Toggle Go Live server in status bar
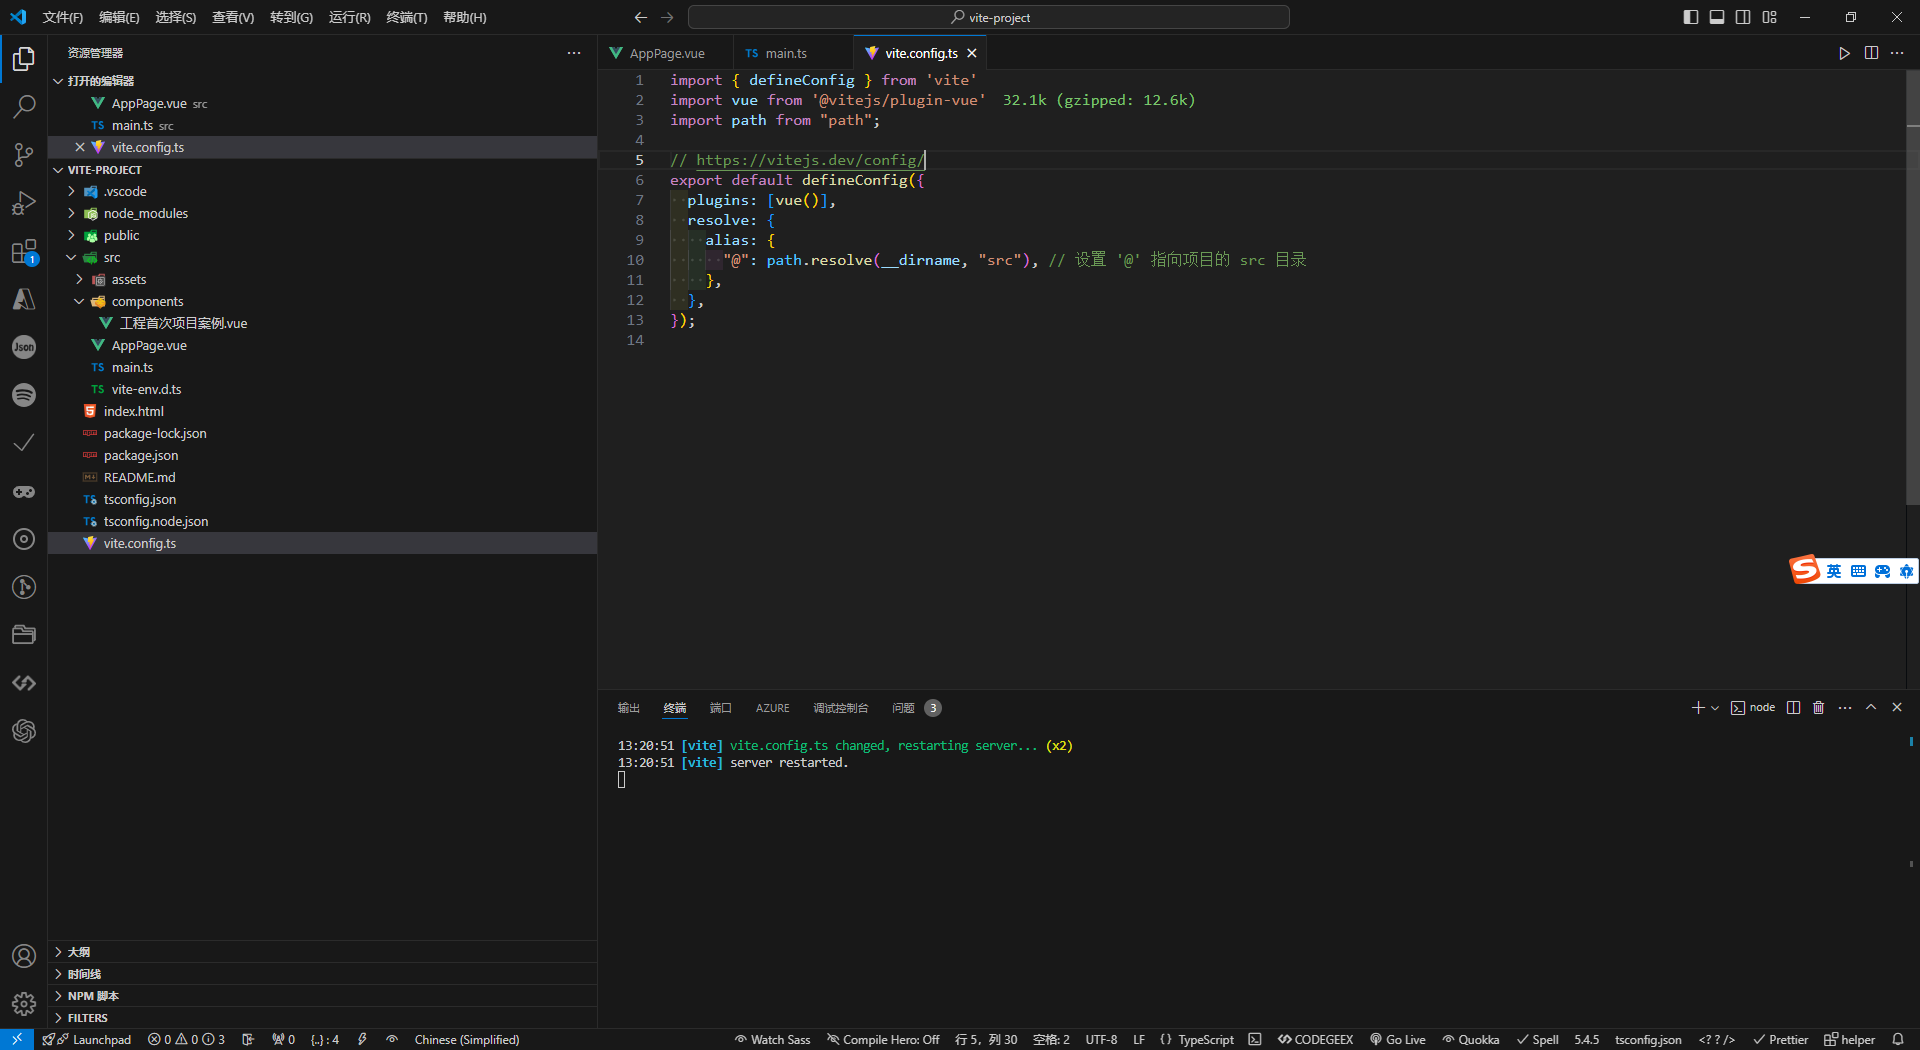1920x1050 pixels. point(1398,1040)
